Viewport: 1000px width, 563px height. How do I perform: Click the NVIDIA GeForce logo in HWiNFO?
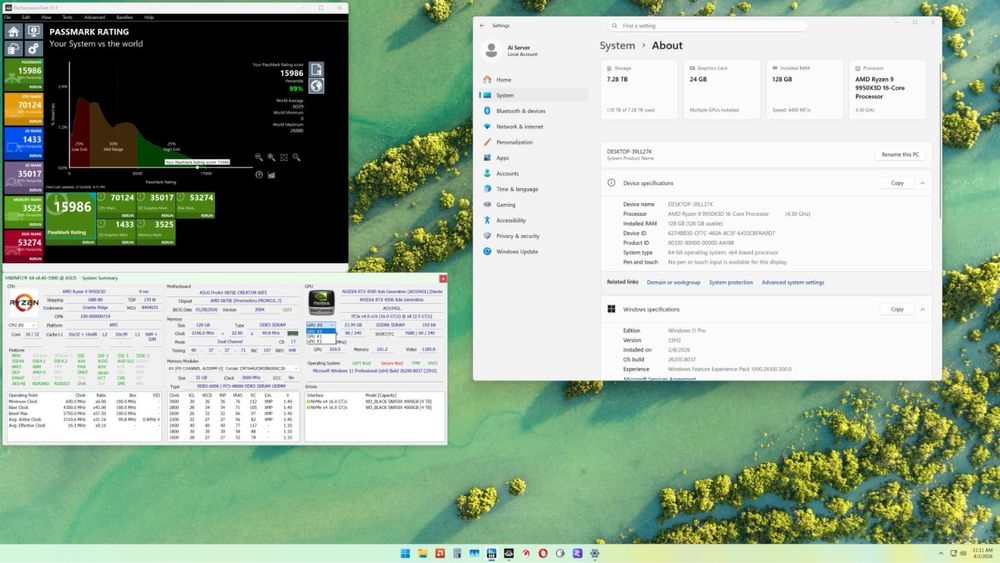pos(321,302)
